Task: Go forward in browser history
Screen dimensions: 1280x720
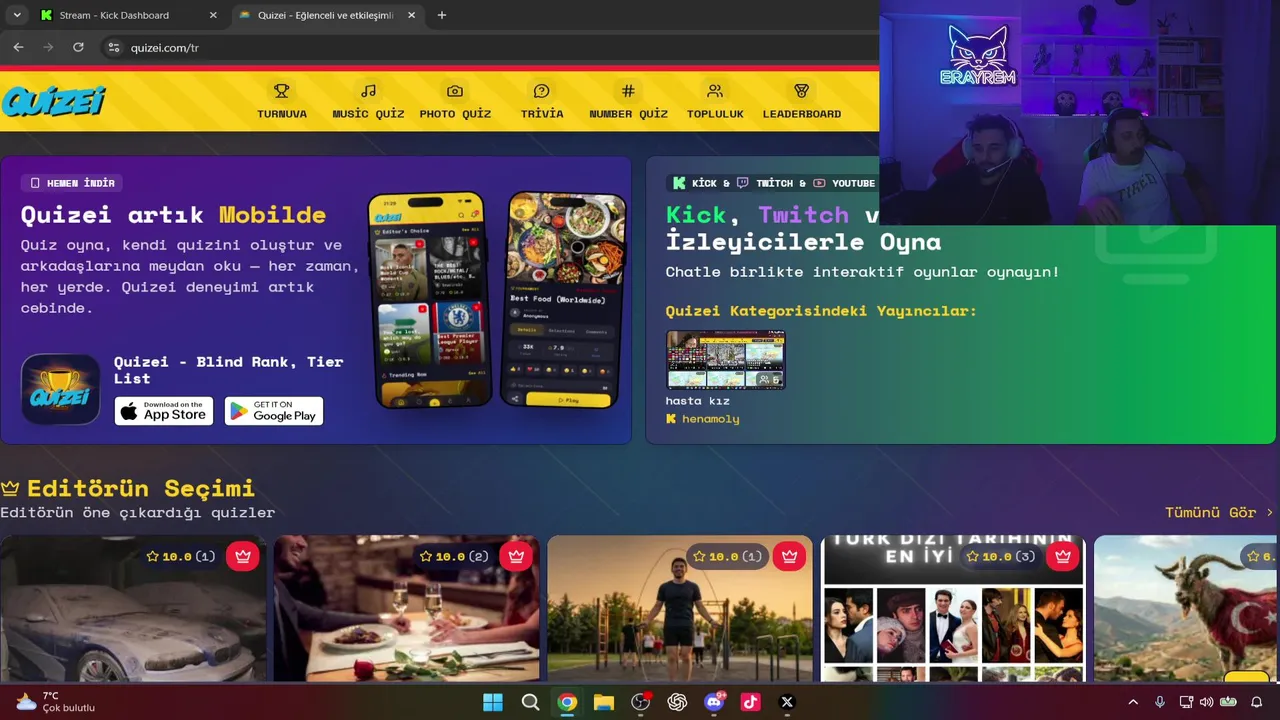Action: (x=48, y=47)
